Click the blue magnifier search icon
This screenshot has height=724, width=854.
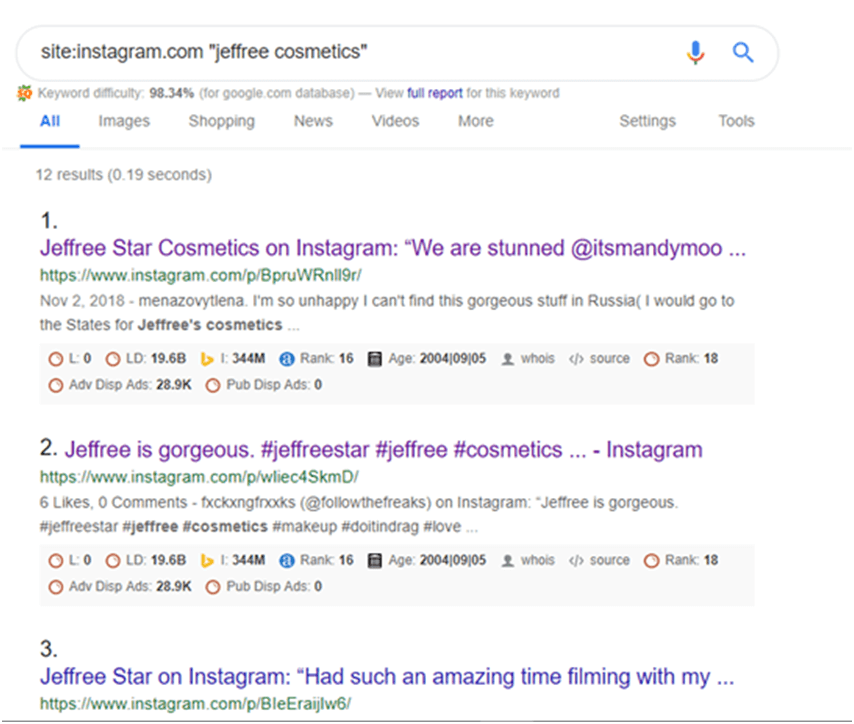click(x=743, y=52)
